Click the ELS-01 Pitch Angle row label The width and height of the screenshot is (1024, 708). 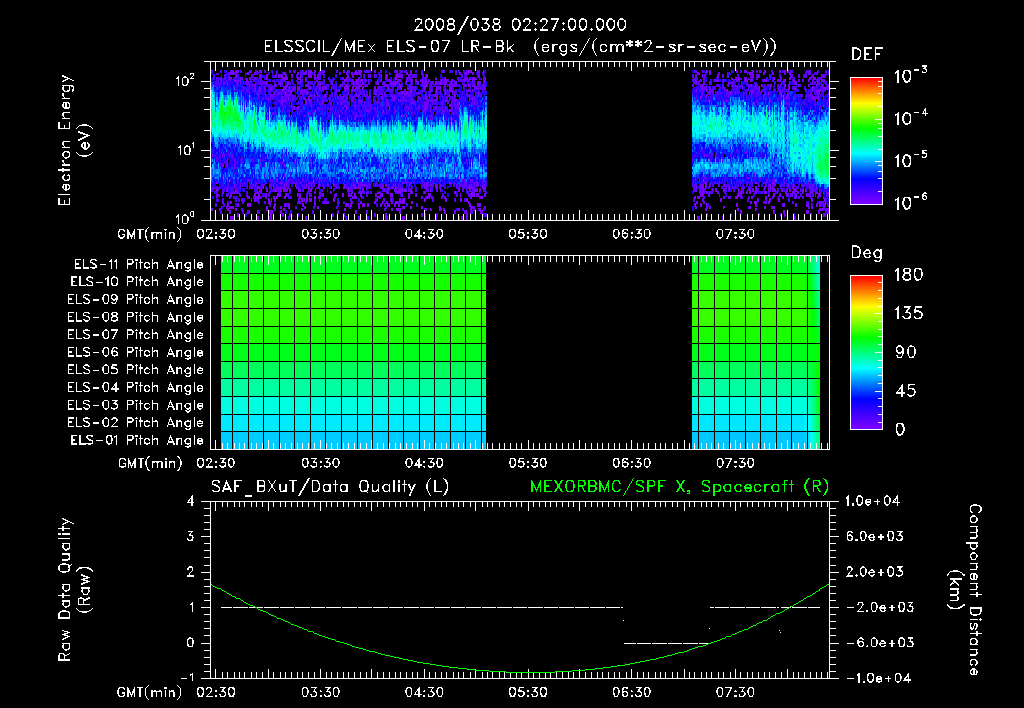coord(137,440)
